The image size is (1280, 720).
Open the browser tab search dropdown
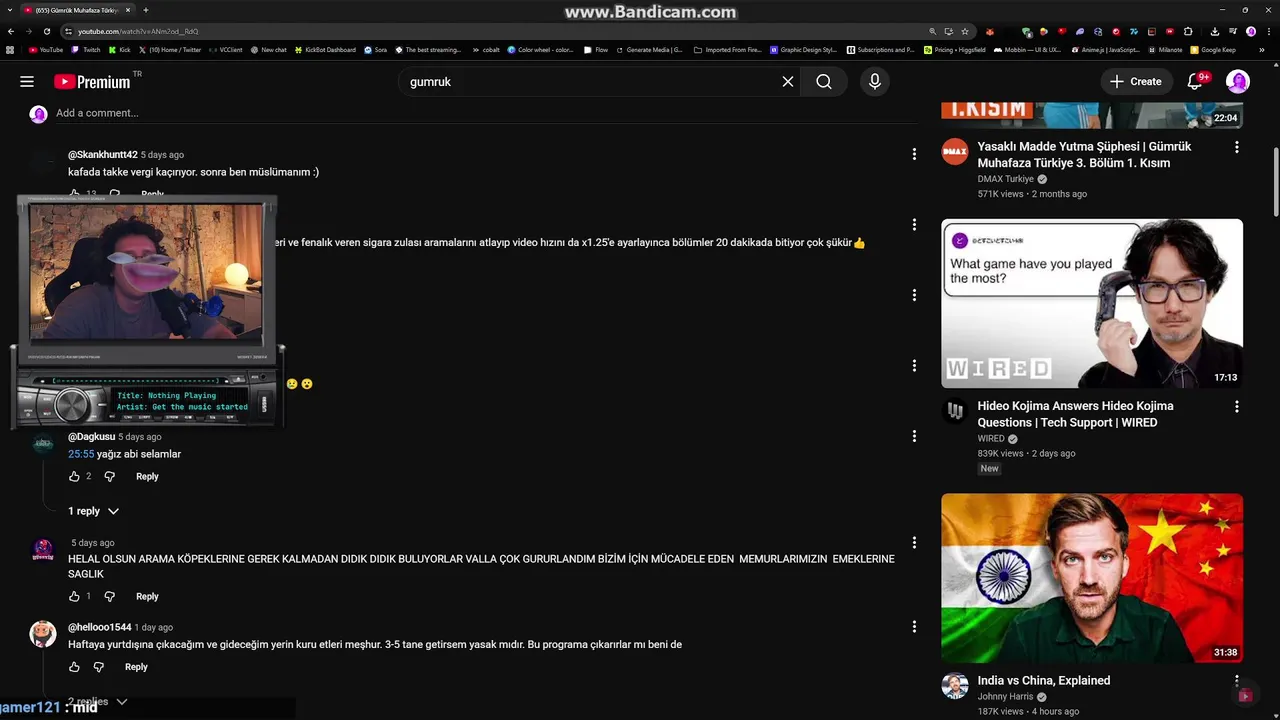(10, 10)
